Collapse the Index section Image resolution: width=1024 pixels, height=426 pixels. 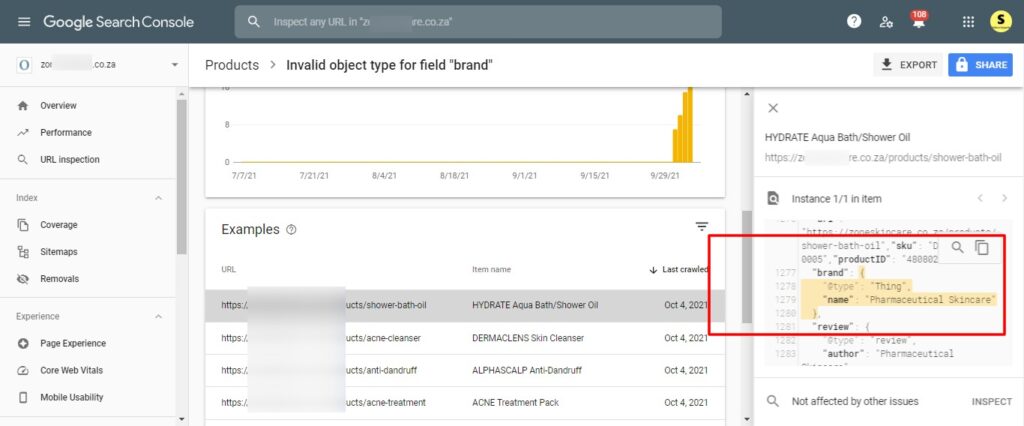tap(159, 198)
